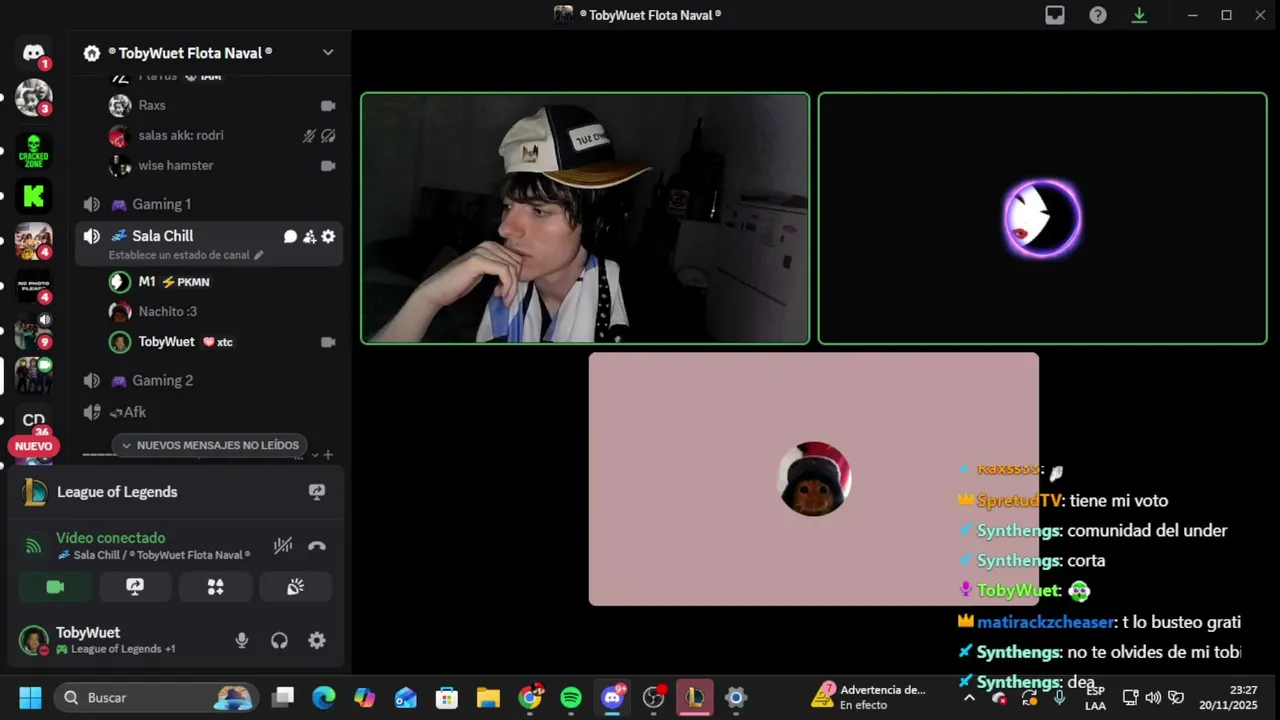Open the CD server icon
Image resolution: width=1280 pixels, height=720 pixels.
click(x=33, y=421)
